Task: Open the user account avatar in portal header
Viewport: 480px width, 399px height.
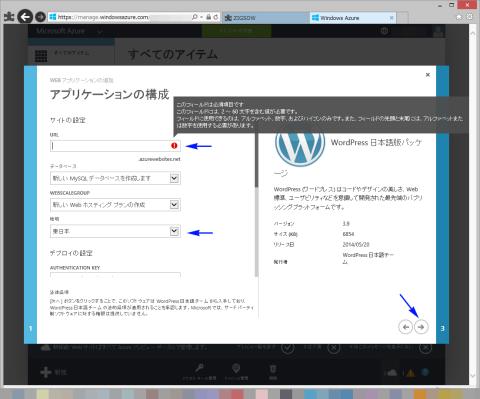Action: [438, 31]
